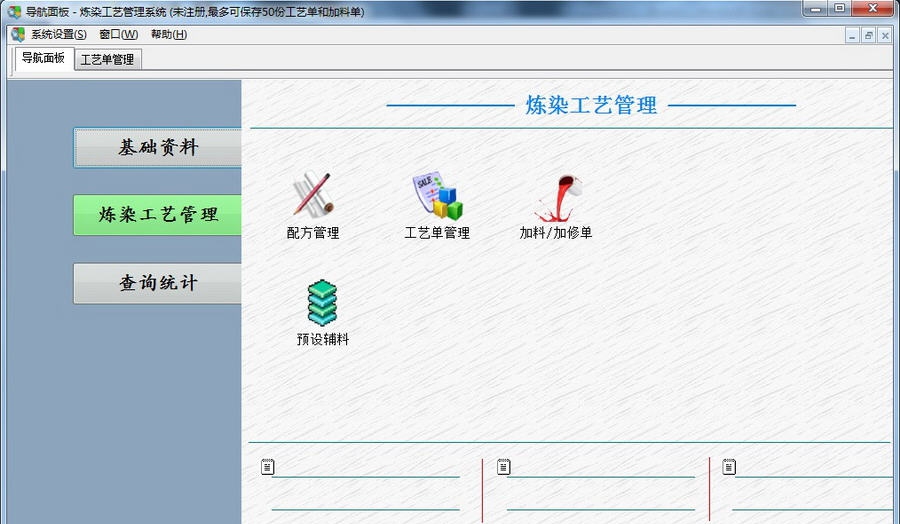The height and width of the screenshot is (524, 900).
Task: Close the inner MDI child window
Action: click(x=885, y=36)
